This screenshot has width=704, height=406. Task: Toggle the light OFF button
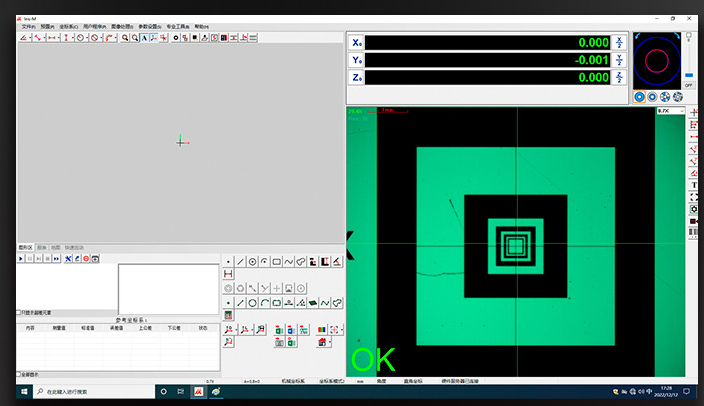(x=688, y=85)
